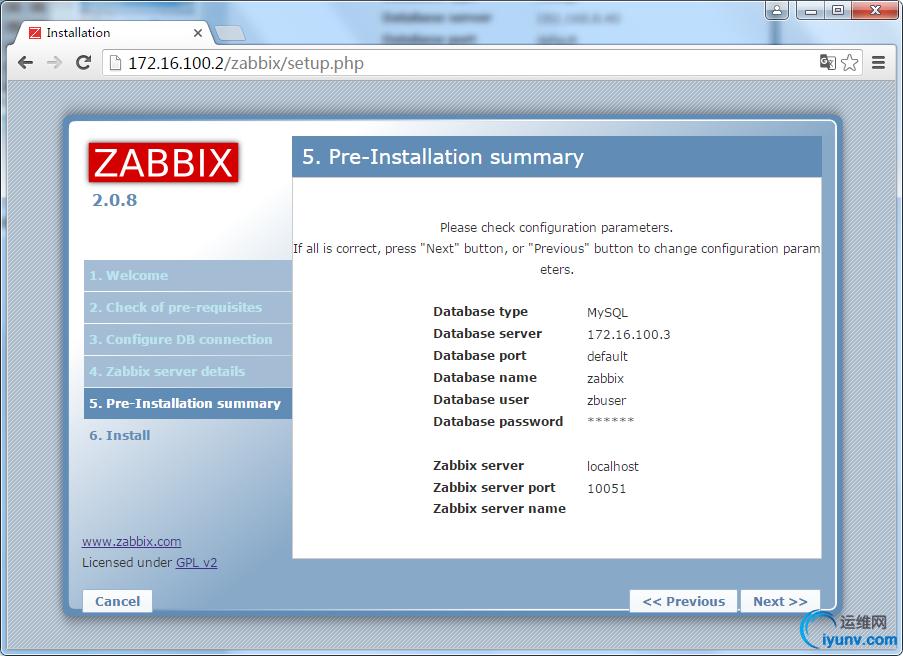Click the Zabbix server port value 10051
903x656 pixels.
tap(606, 488)
